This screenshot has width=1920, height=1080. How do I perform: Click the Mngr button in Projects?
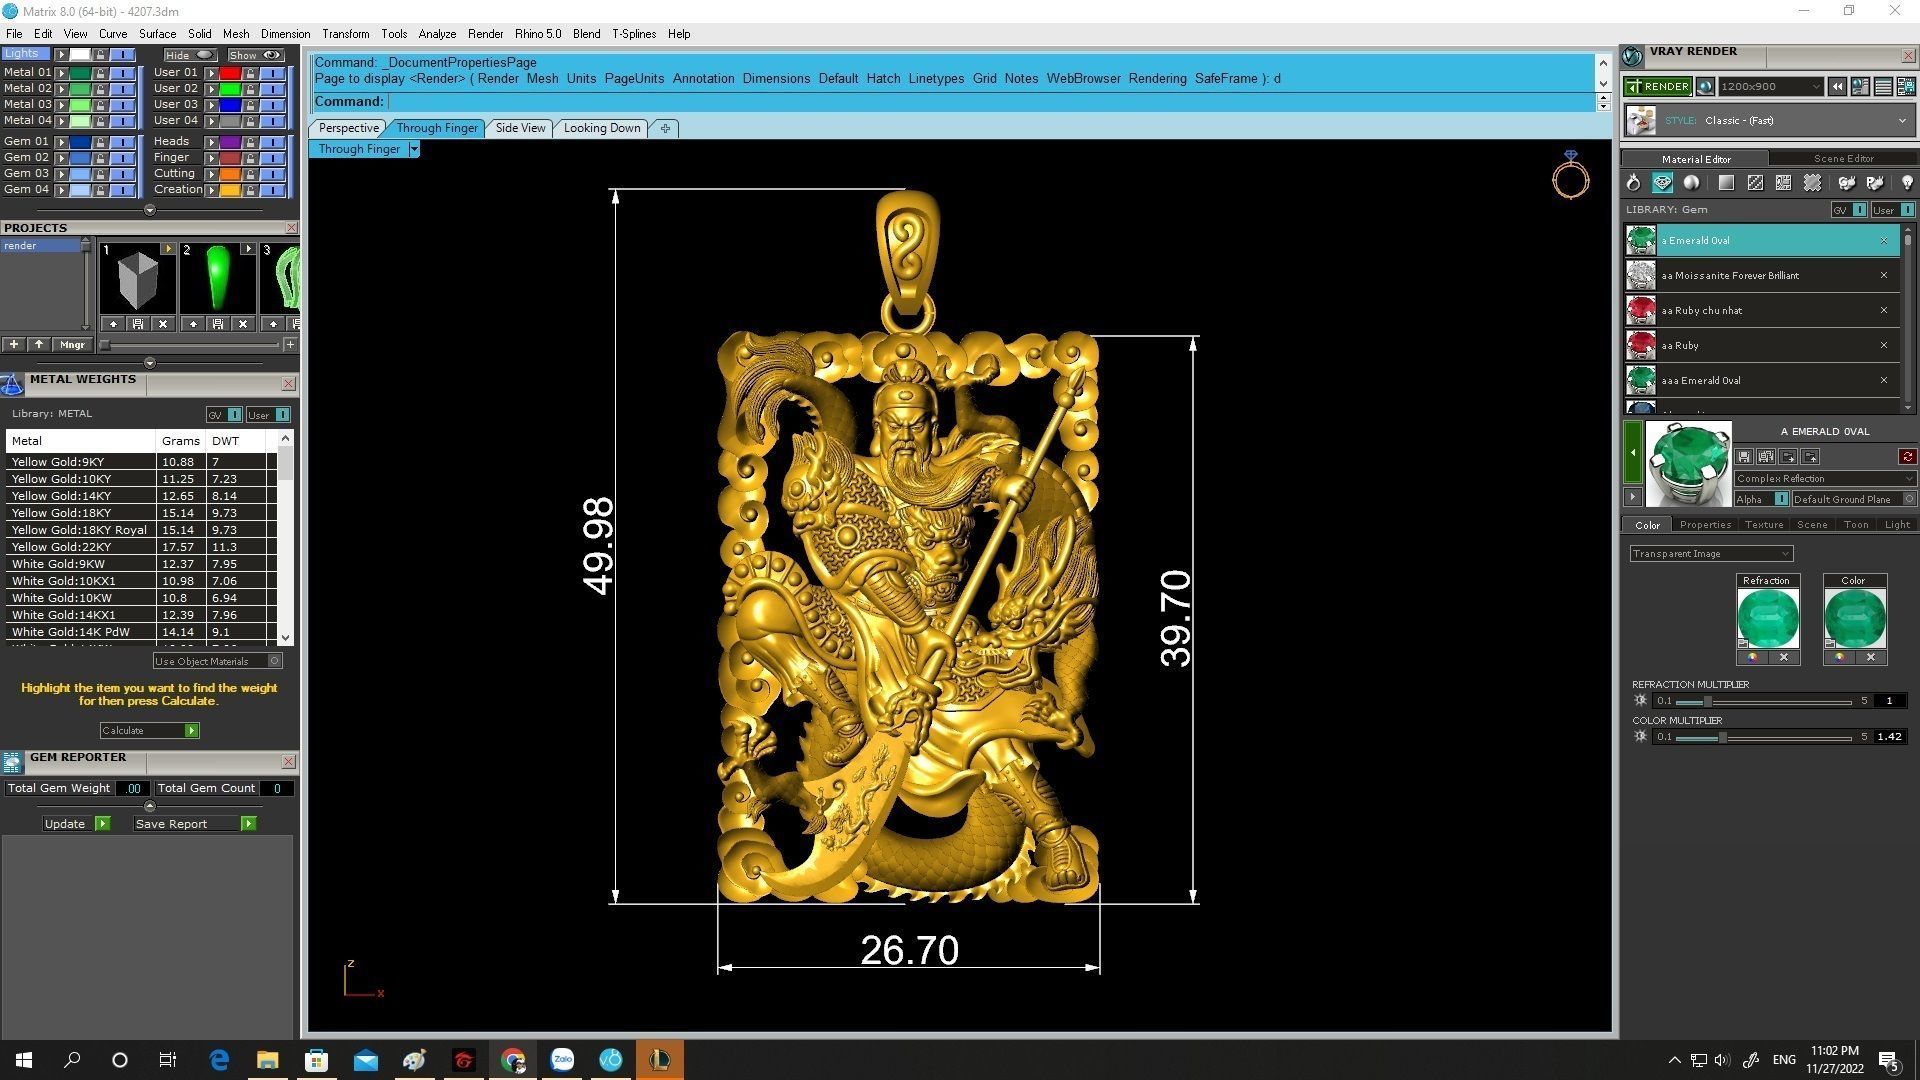pyautogui.click(x=72, y=345)
